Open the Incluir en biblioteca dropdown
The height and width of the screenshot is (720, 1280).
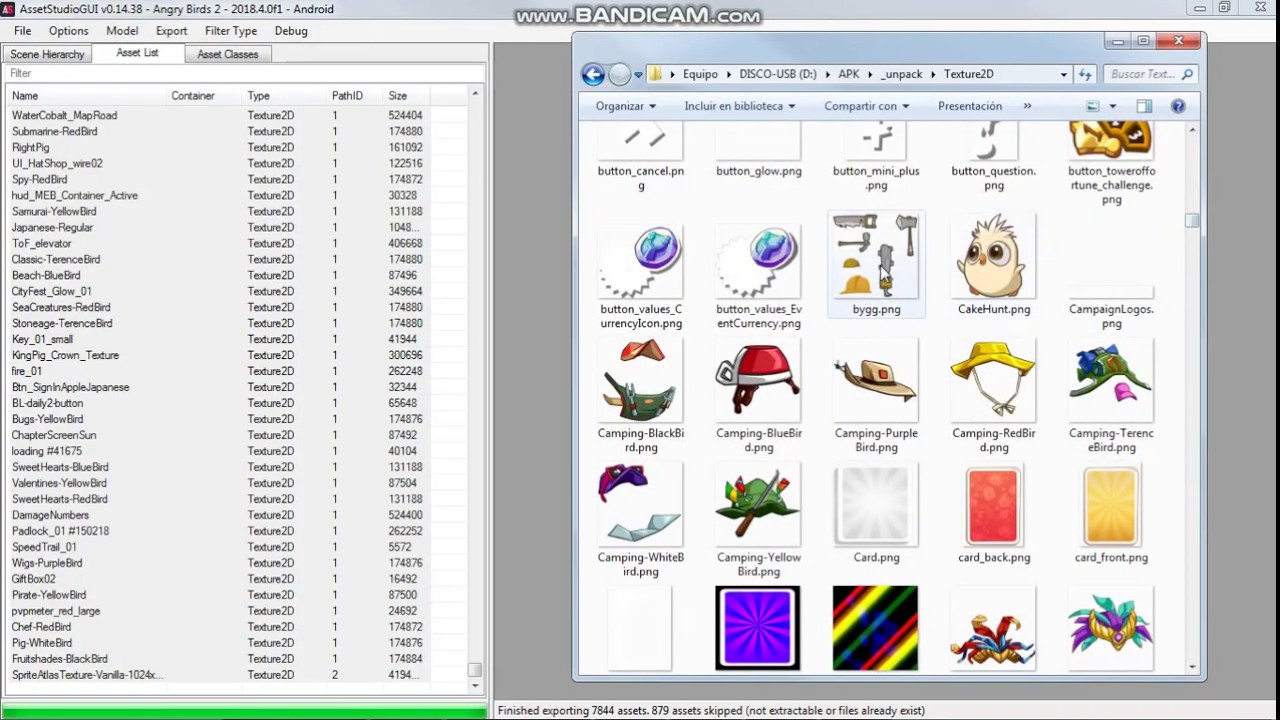tap(739, 106)
